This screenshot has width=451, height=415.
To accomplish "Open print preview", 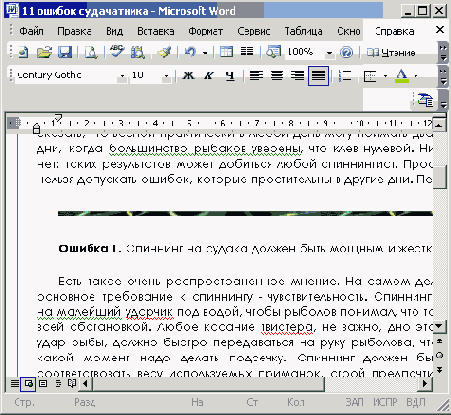I will [91, 52].
